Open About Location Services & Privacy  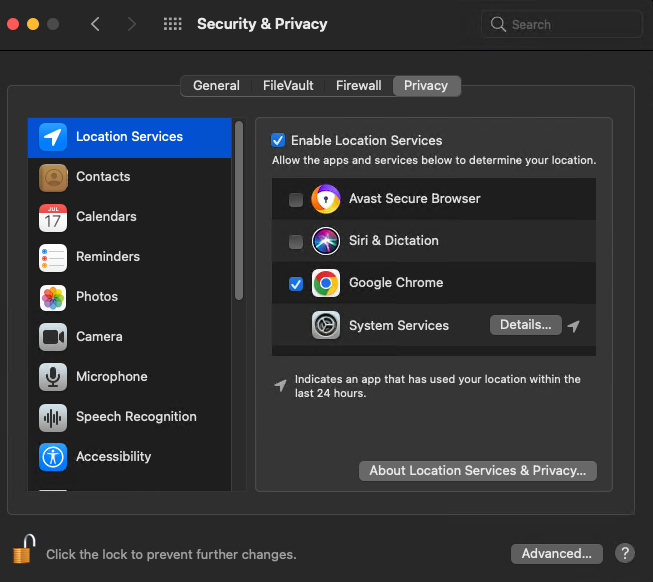tap(478, 471)
